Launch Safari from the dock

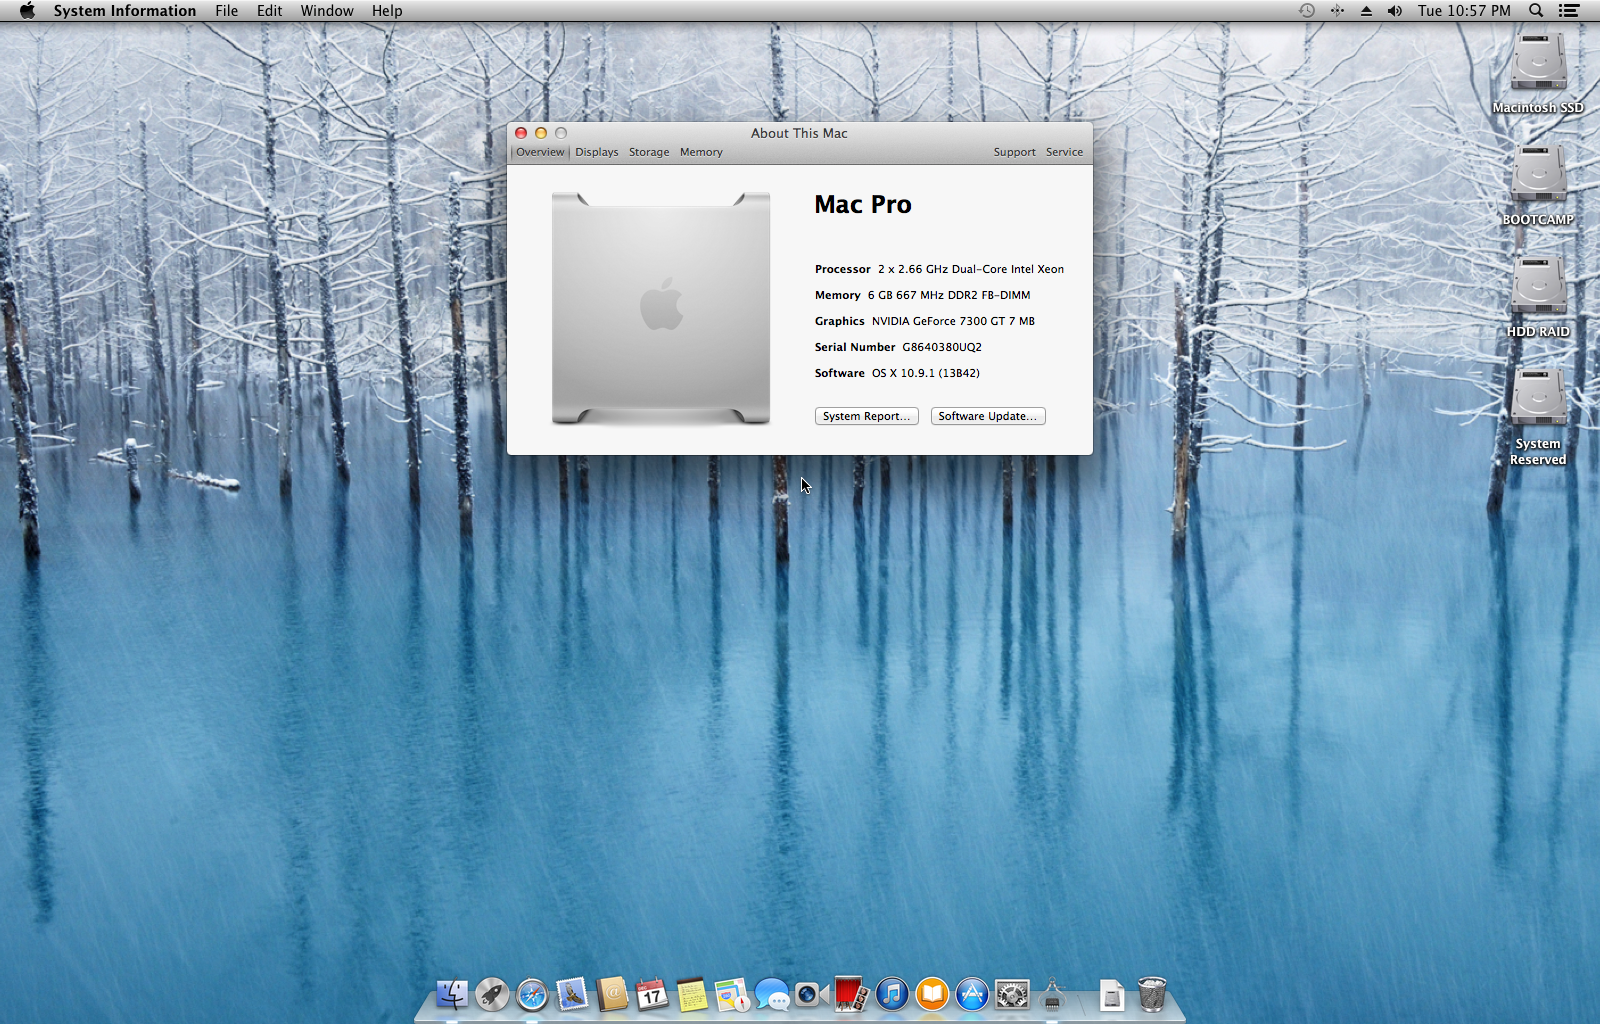point(532,994)
